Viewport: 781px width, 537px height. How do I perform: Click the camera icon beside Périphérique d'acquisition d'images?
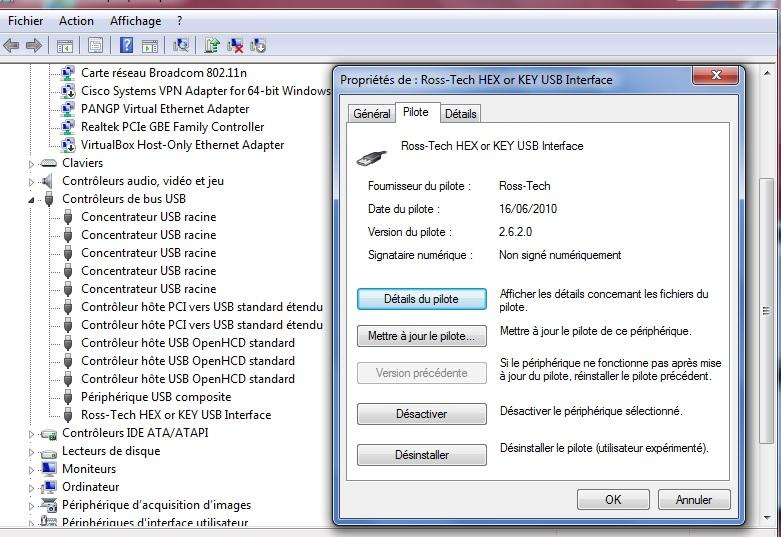tap(49, 505)
